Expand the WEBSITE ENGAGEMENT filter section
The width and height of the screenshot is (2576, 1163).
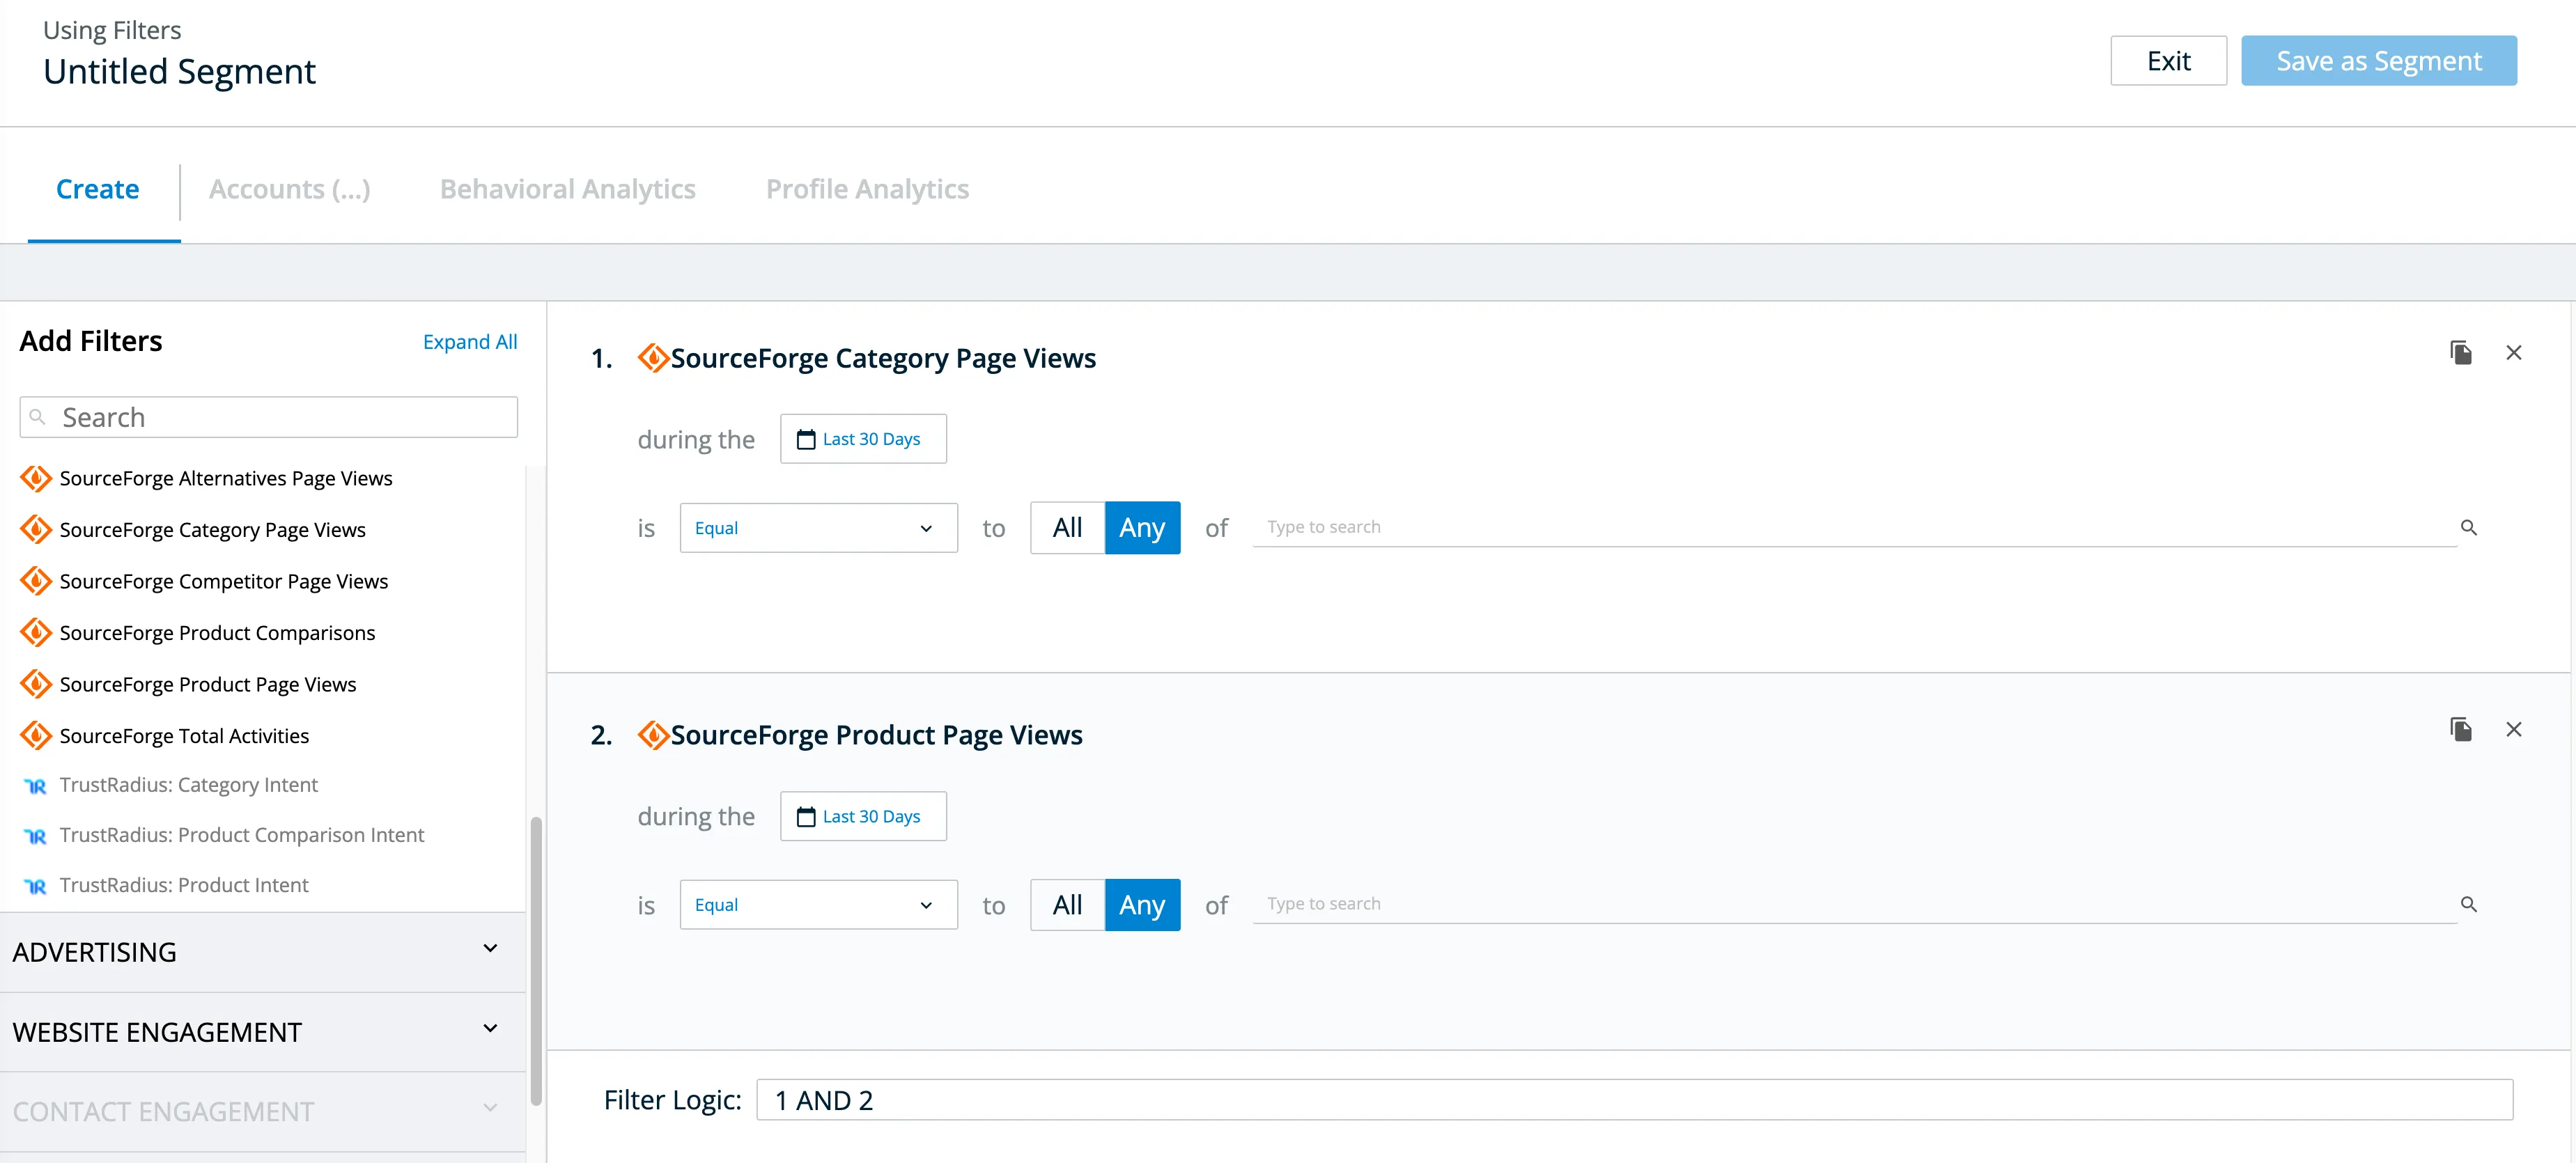click(x=262, y=1032)
